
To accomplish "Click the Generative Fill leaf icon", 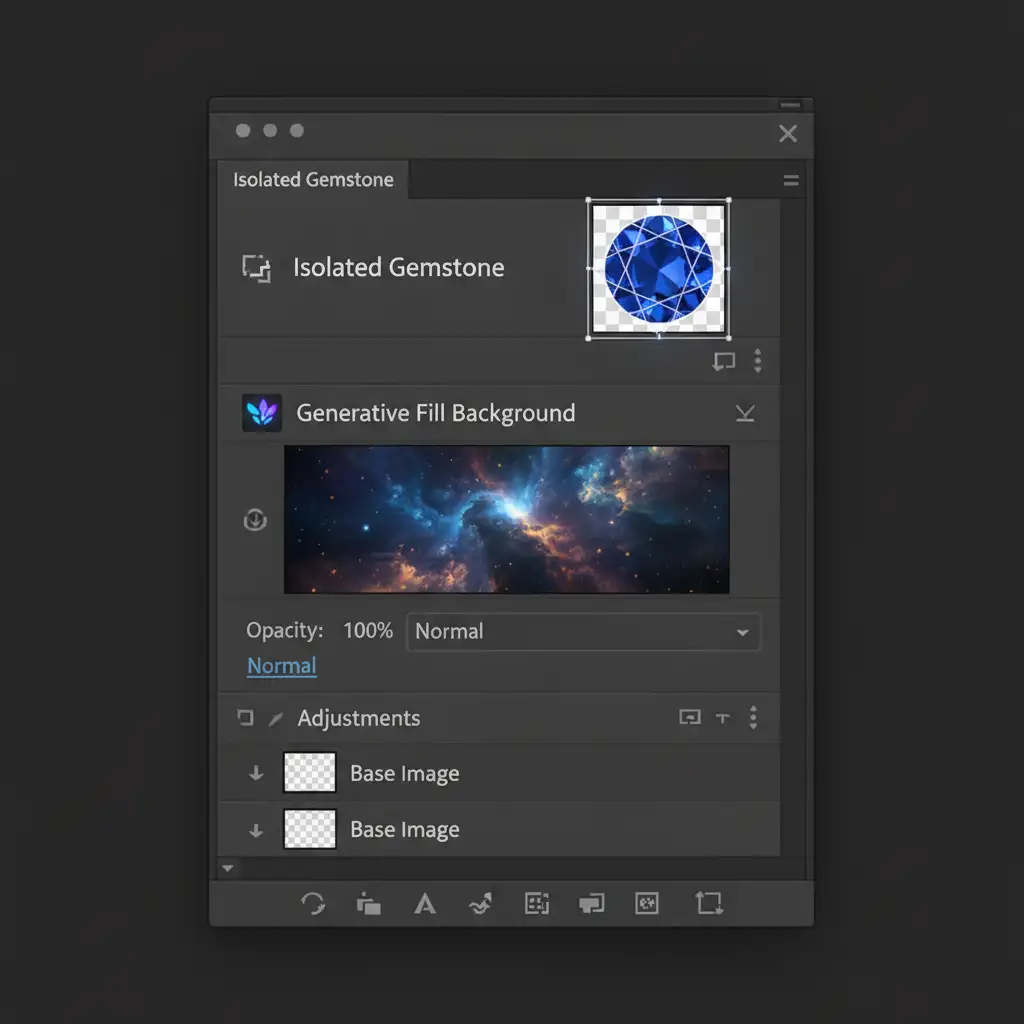I will click(262, 413).
